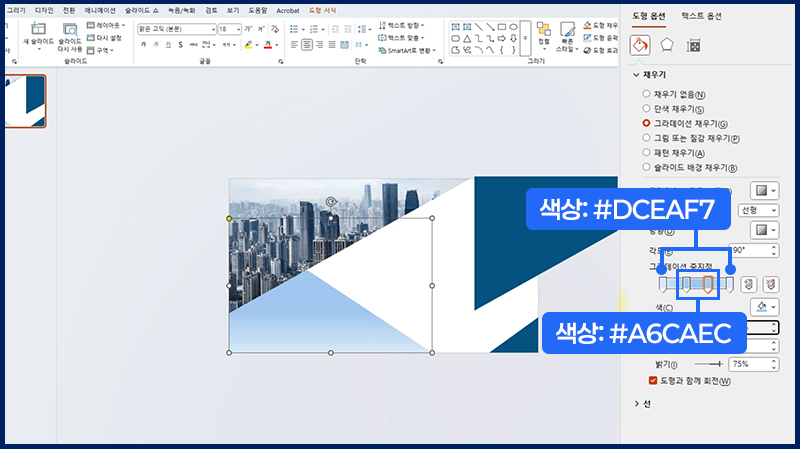The width and height of the screenshot is (800, 449).
Task: Select the Size & Properties icon in format pane
Action: pos(693,46)
